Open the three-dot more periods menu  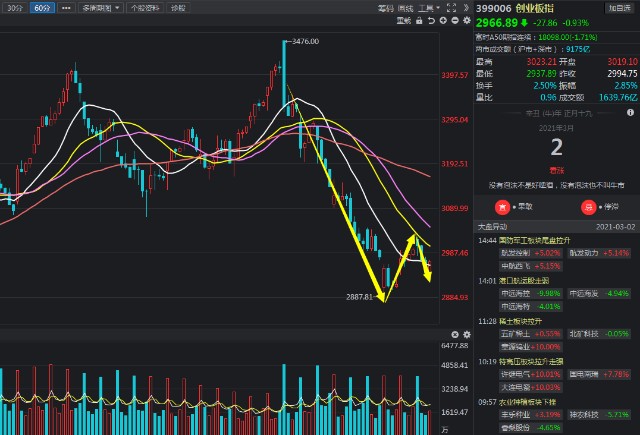(x=65, y=7)
